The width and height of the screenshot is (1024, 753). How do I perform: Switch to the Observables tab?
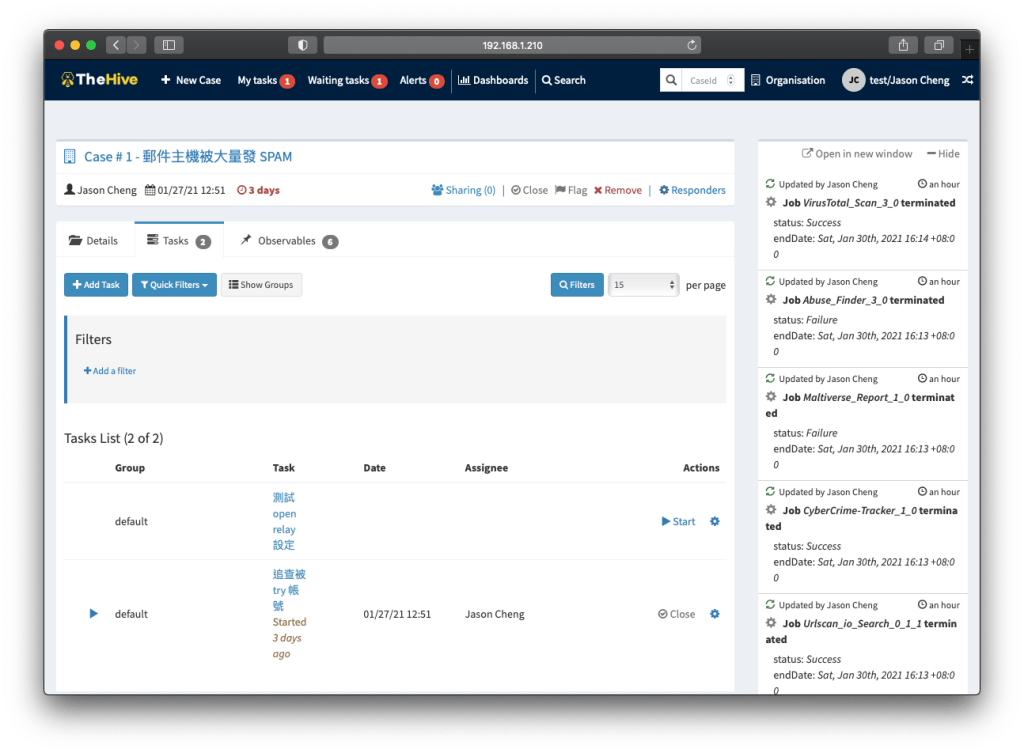[x=287, y=241]
